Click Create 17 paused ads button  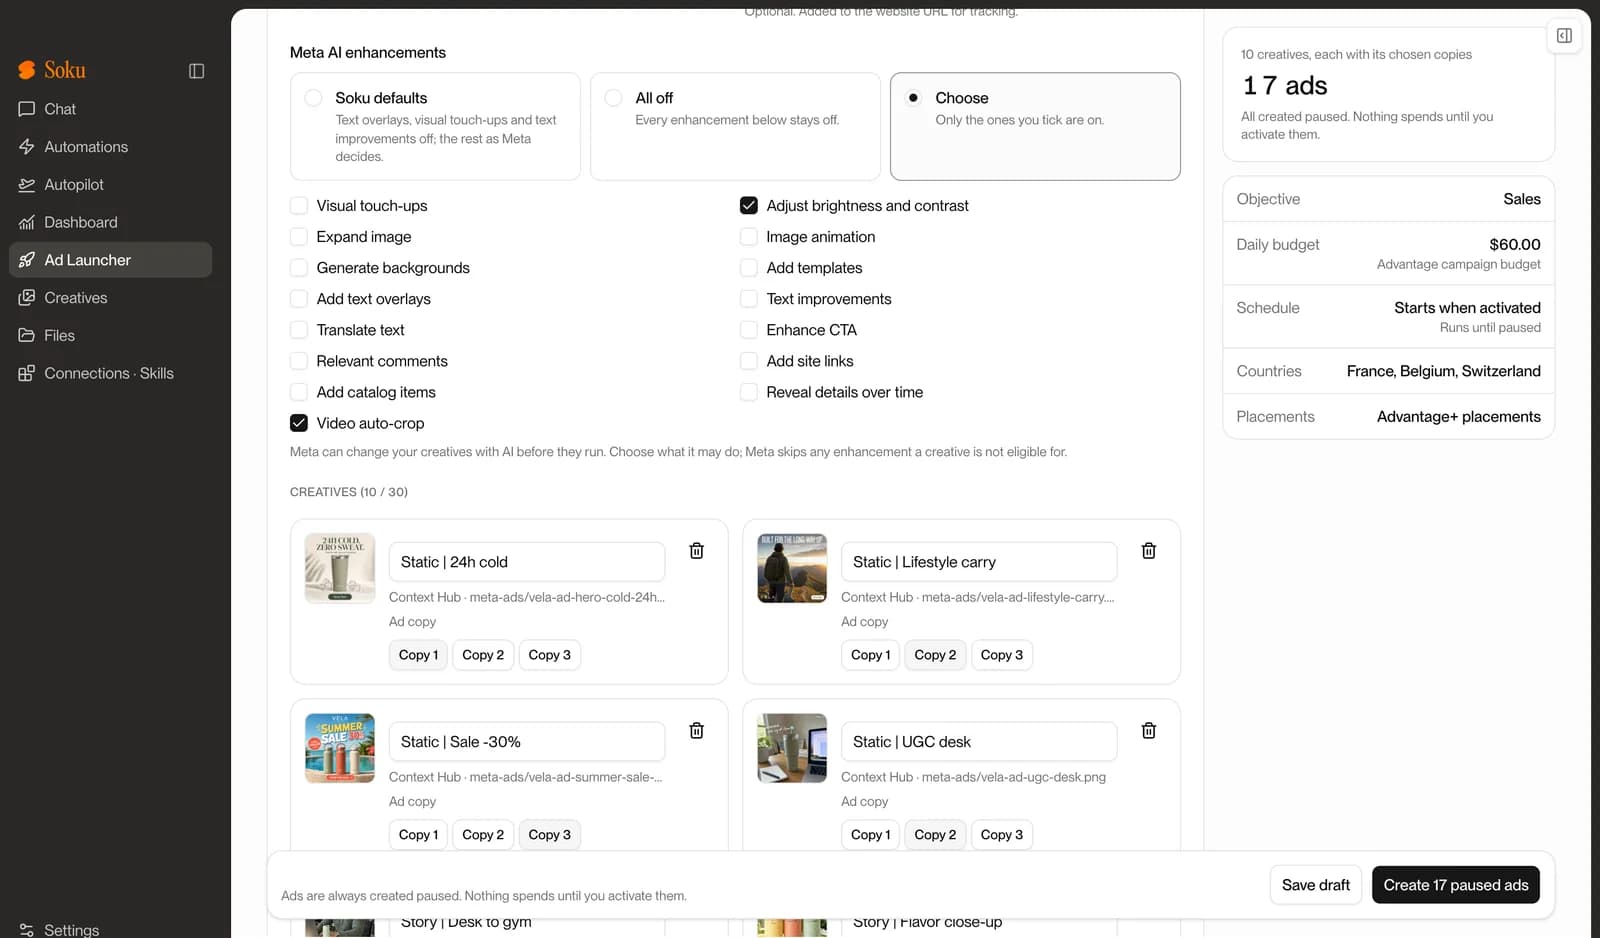[x=1456, y=885]
